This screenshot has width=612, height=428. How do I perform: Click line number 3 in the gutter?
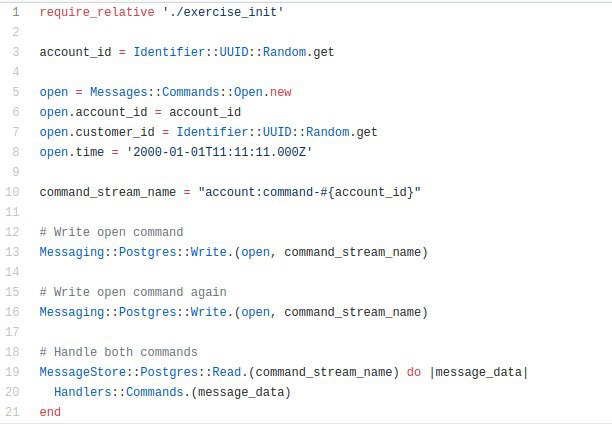coord(15,52)
